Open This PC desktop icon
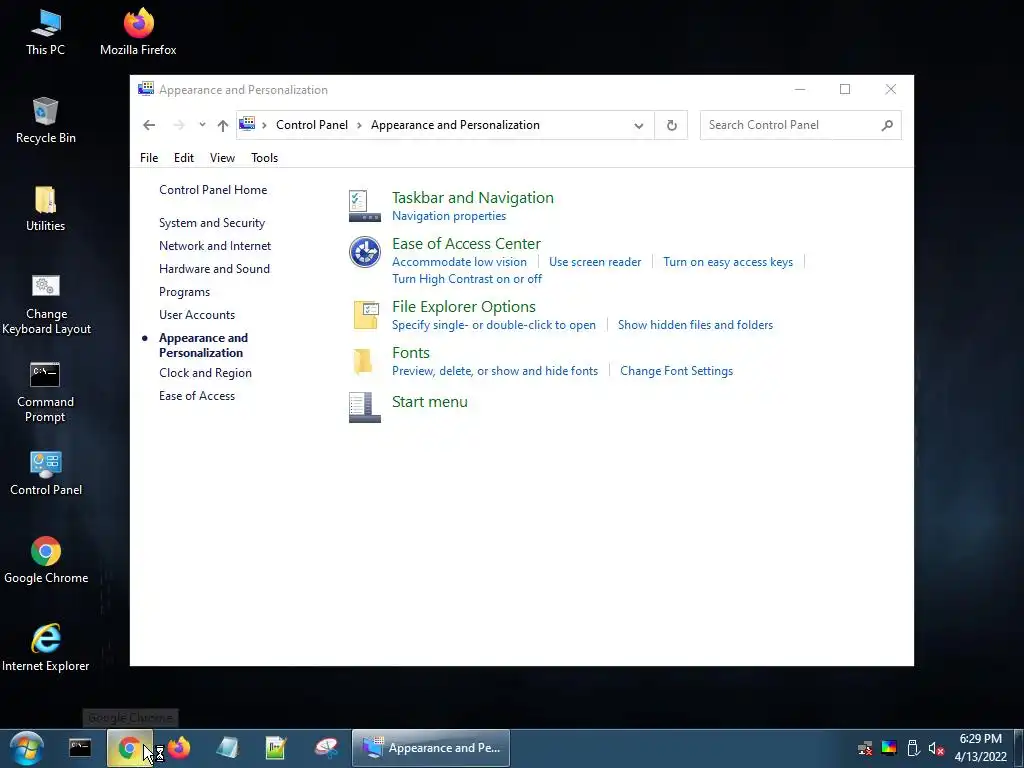1024x768 pixels. point(46,33)
